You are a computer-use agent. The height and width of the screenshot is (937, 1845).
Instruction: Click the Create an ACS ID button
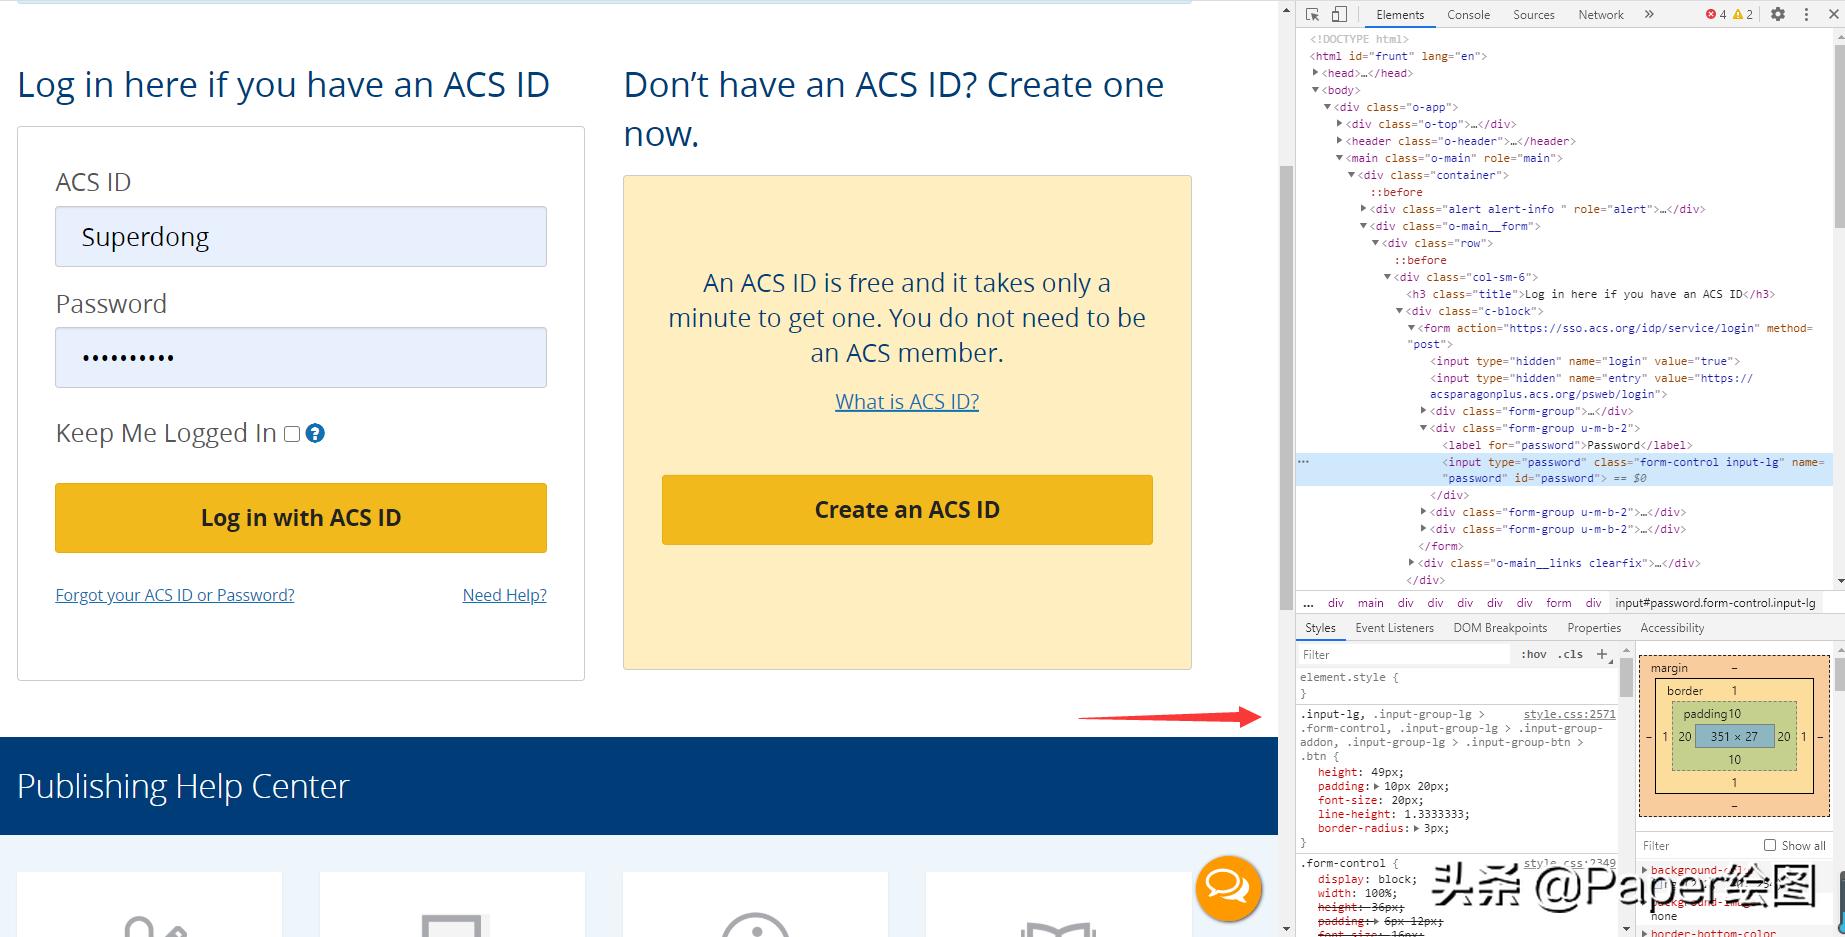[x=907, y=510]
